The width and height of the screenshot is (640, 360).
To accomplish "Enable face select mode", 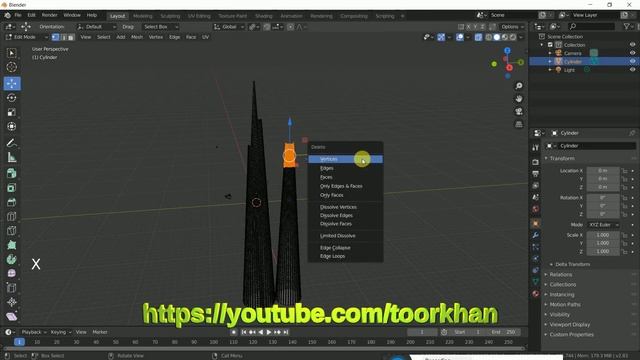I will 71,37.
